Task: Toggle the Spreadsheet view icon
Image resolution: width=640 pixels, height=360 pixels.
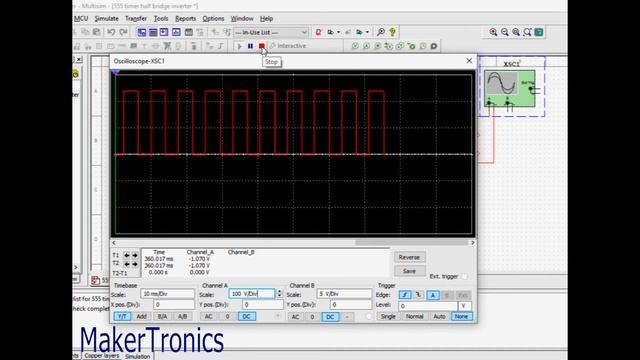Action: click(153, 32)
